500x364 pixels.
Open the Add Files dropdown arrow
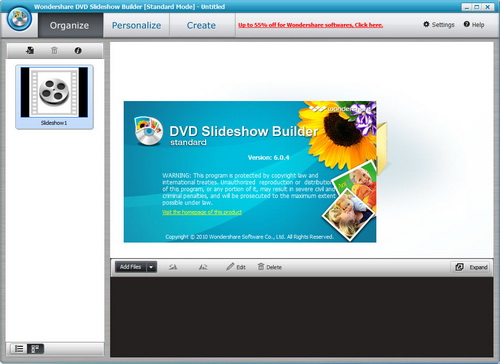151,267
